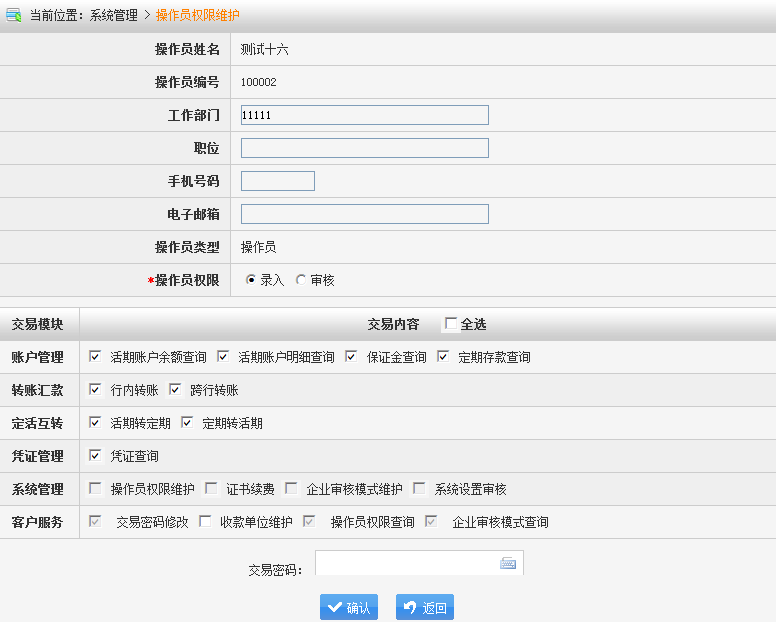
Task: Enable the 证书续费 checkbox
Action: pyautogui.click(x=211, y=488)
